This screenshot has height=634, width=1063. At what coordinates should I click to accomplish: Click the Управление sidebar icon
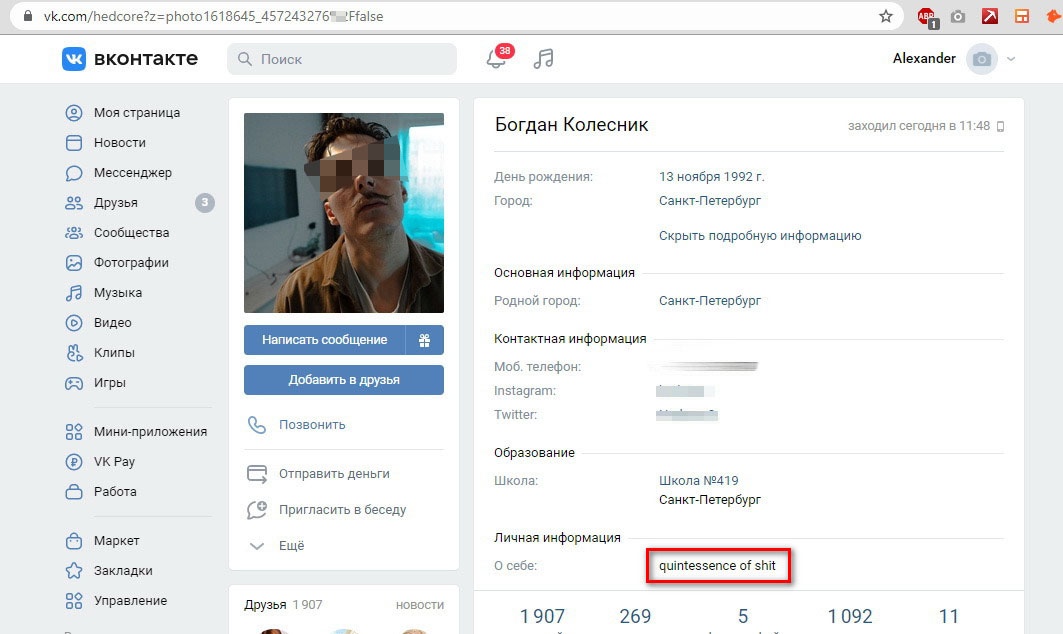pos(73,601)
